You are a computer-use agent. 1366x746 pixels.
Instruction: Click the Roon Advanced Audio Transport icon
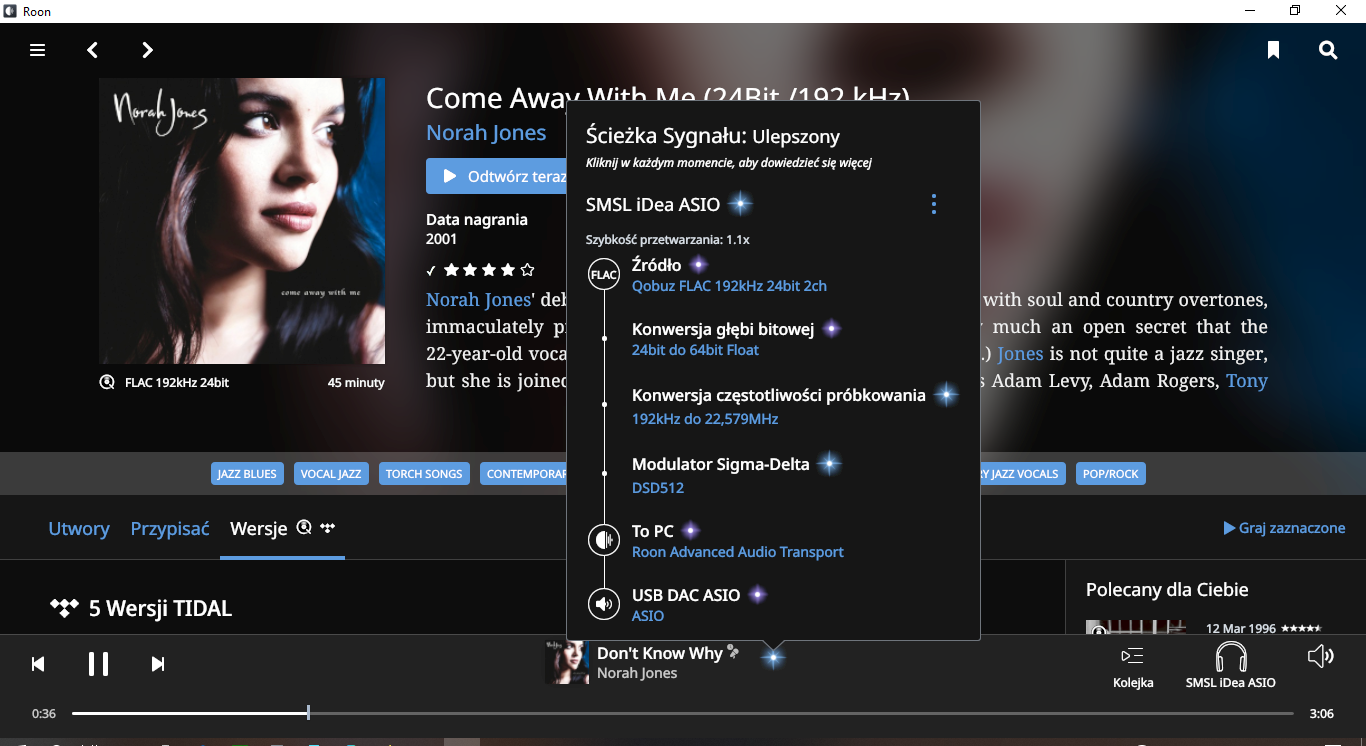604,540
